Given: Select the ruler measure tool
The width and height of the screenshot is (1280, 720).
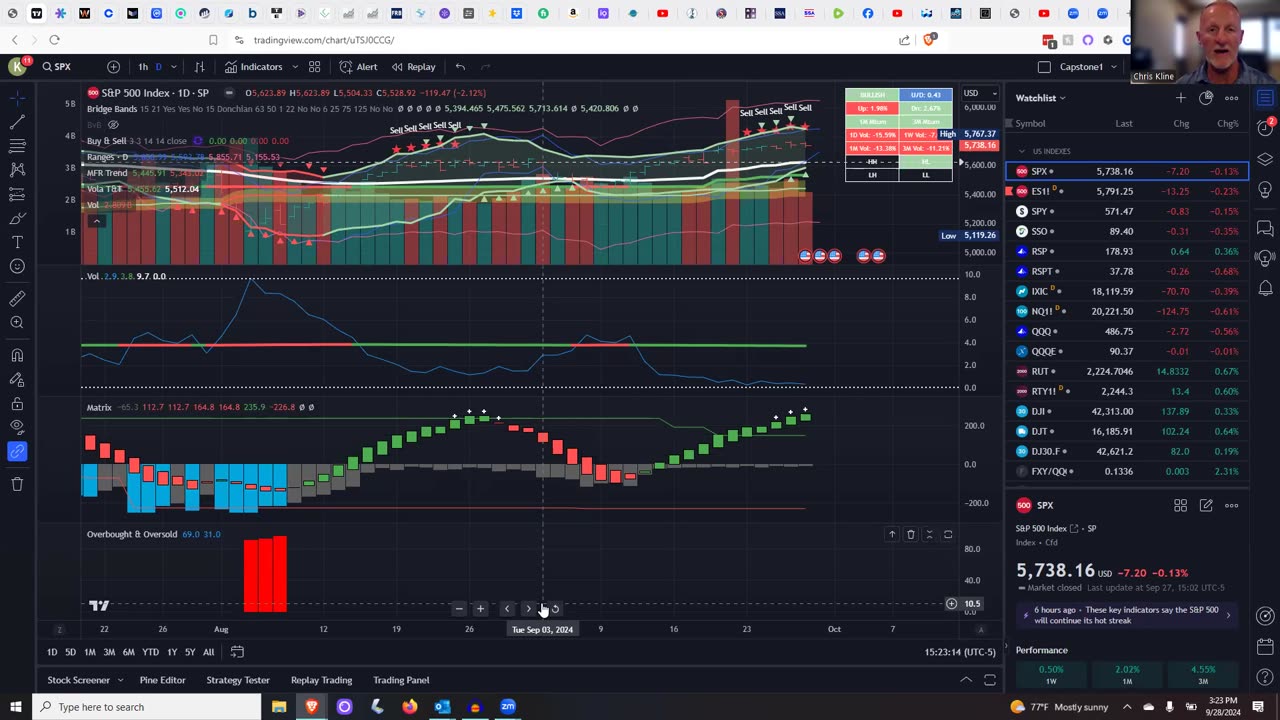Looking at the screenshot, I should pos(17,298).
